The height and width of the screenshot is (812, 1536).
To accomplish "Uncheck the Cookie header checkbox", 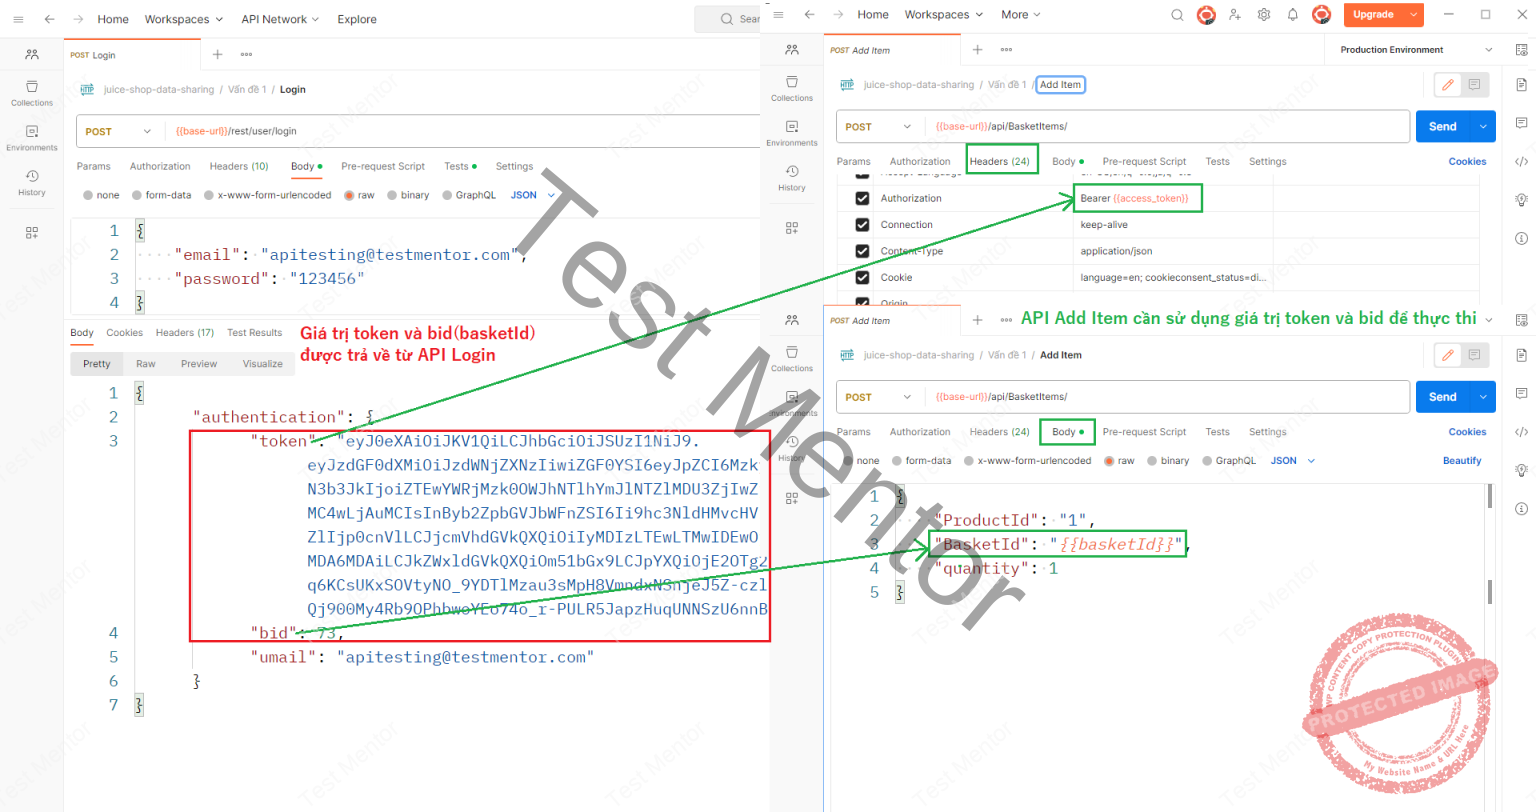I will (862, 278).
